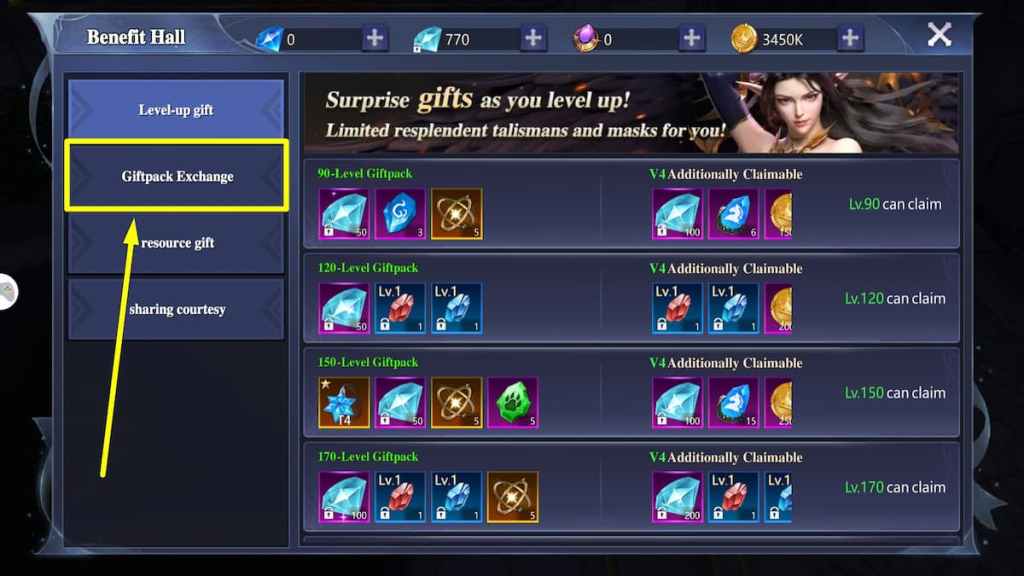Image resolution: width=1024 pixels, height=576 pixels.
Task: Close the Benefit Hall window
Action: [x=939, y=35]
